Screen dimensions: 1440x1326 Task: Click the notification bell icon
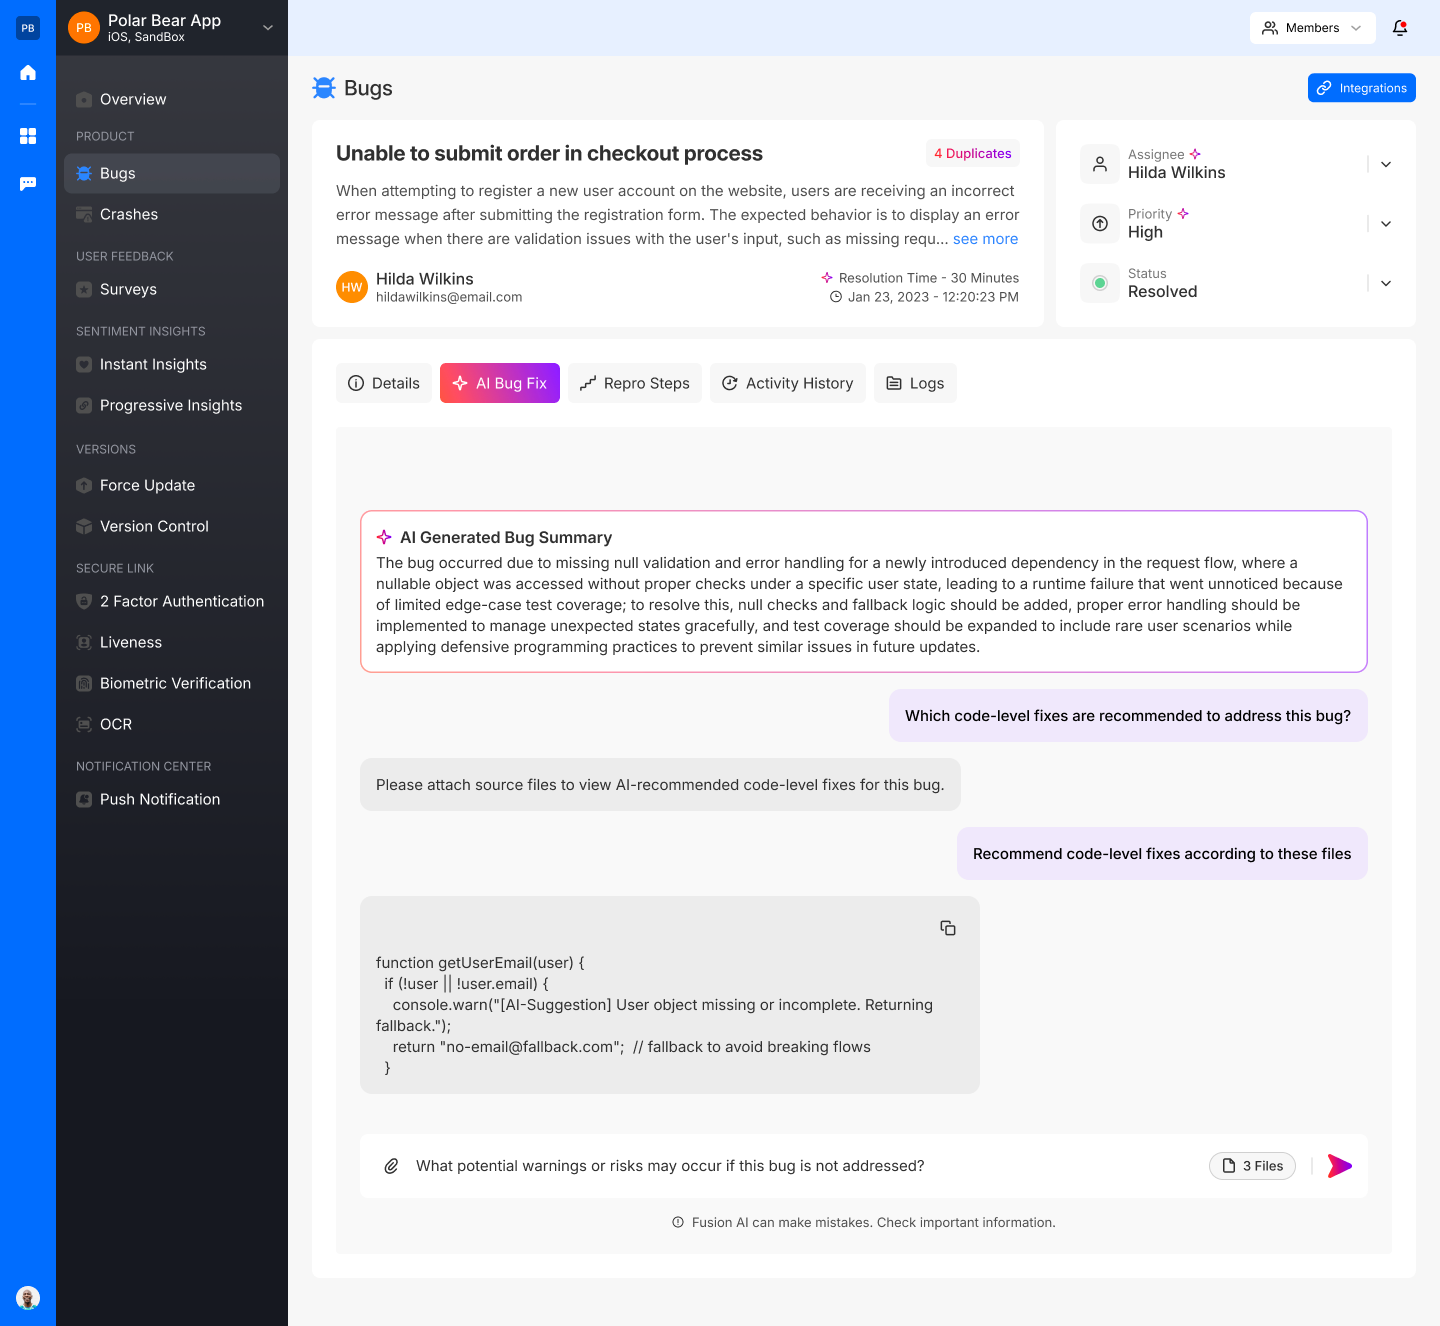coord(1400,28)
